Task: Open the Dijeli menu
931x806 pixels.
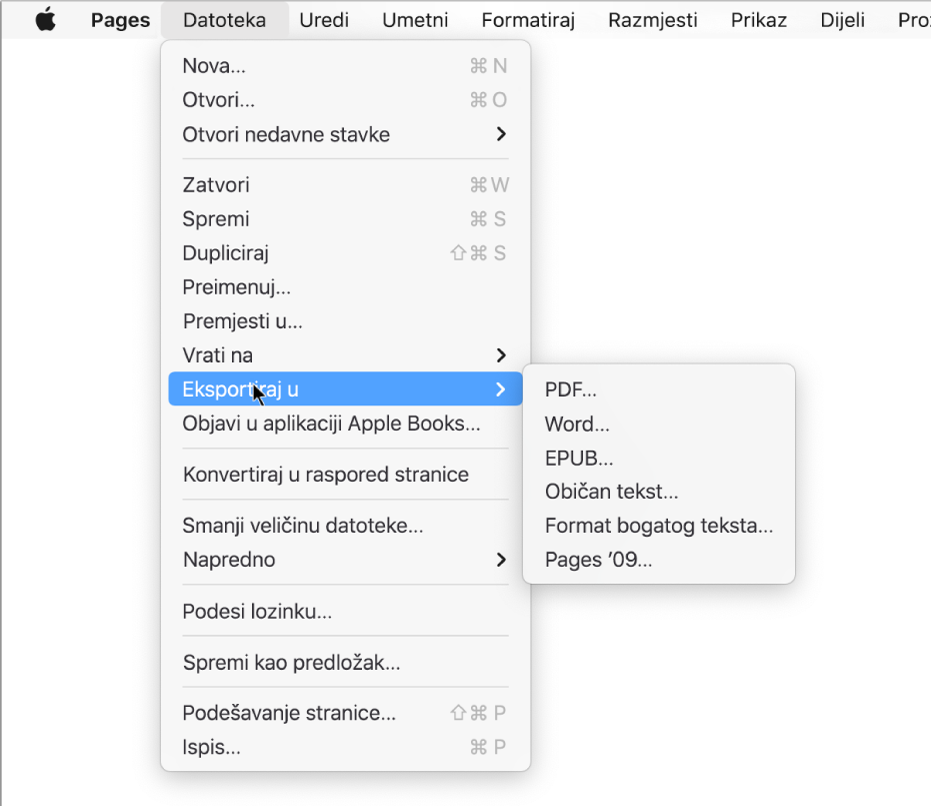Action: (842, 20)
